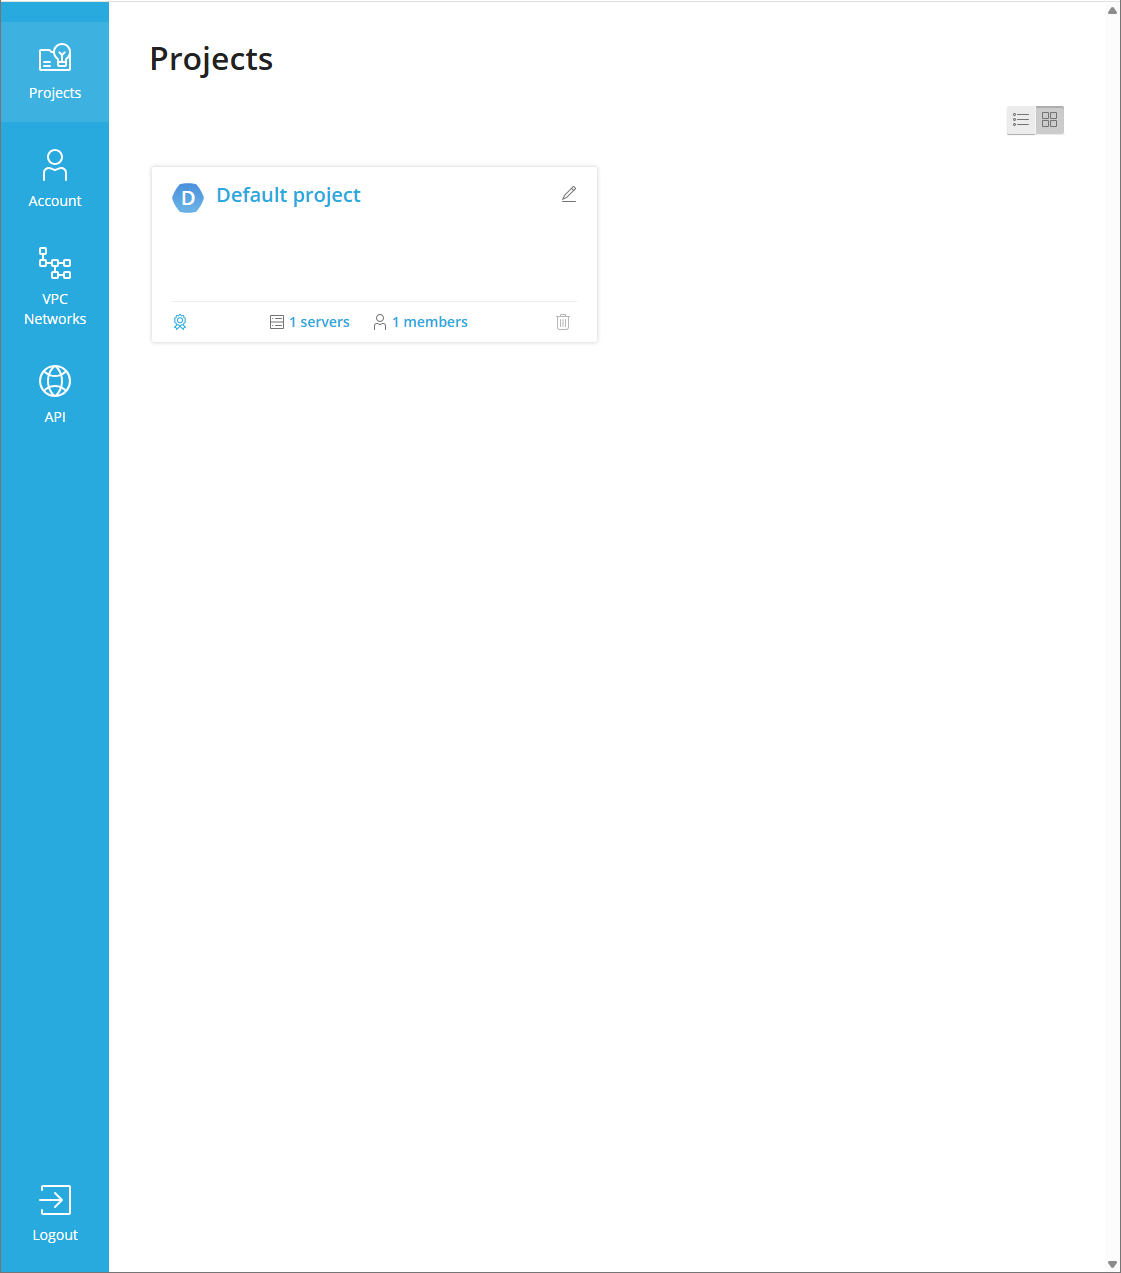
Task: Click empty description area of Default project card
Action: pyautogui.click(x=374, y=255)
